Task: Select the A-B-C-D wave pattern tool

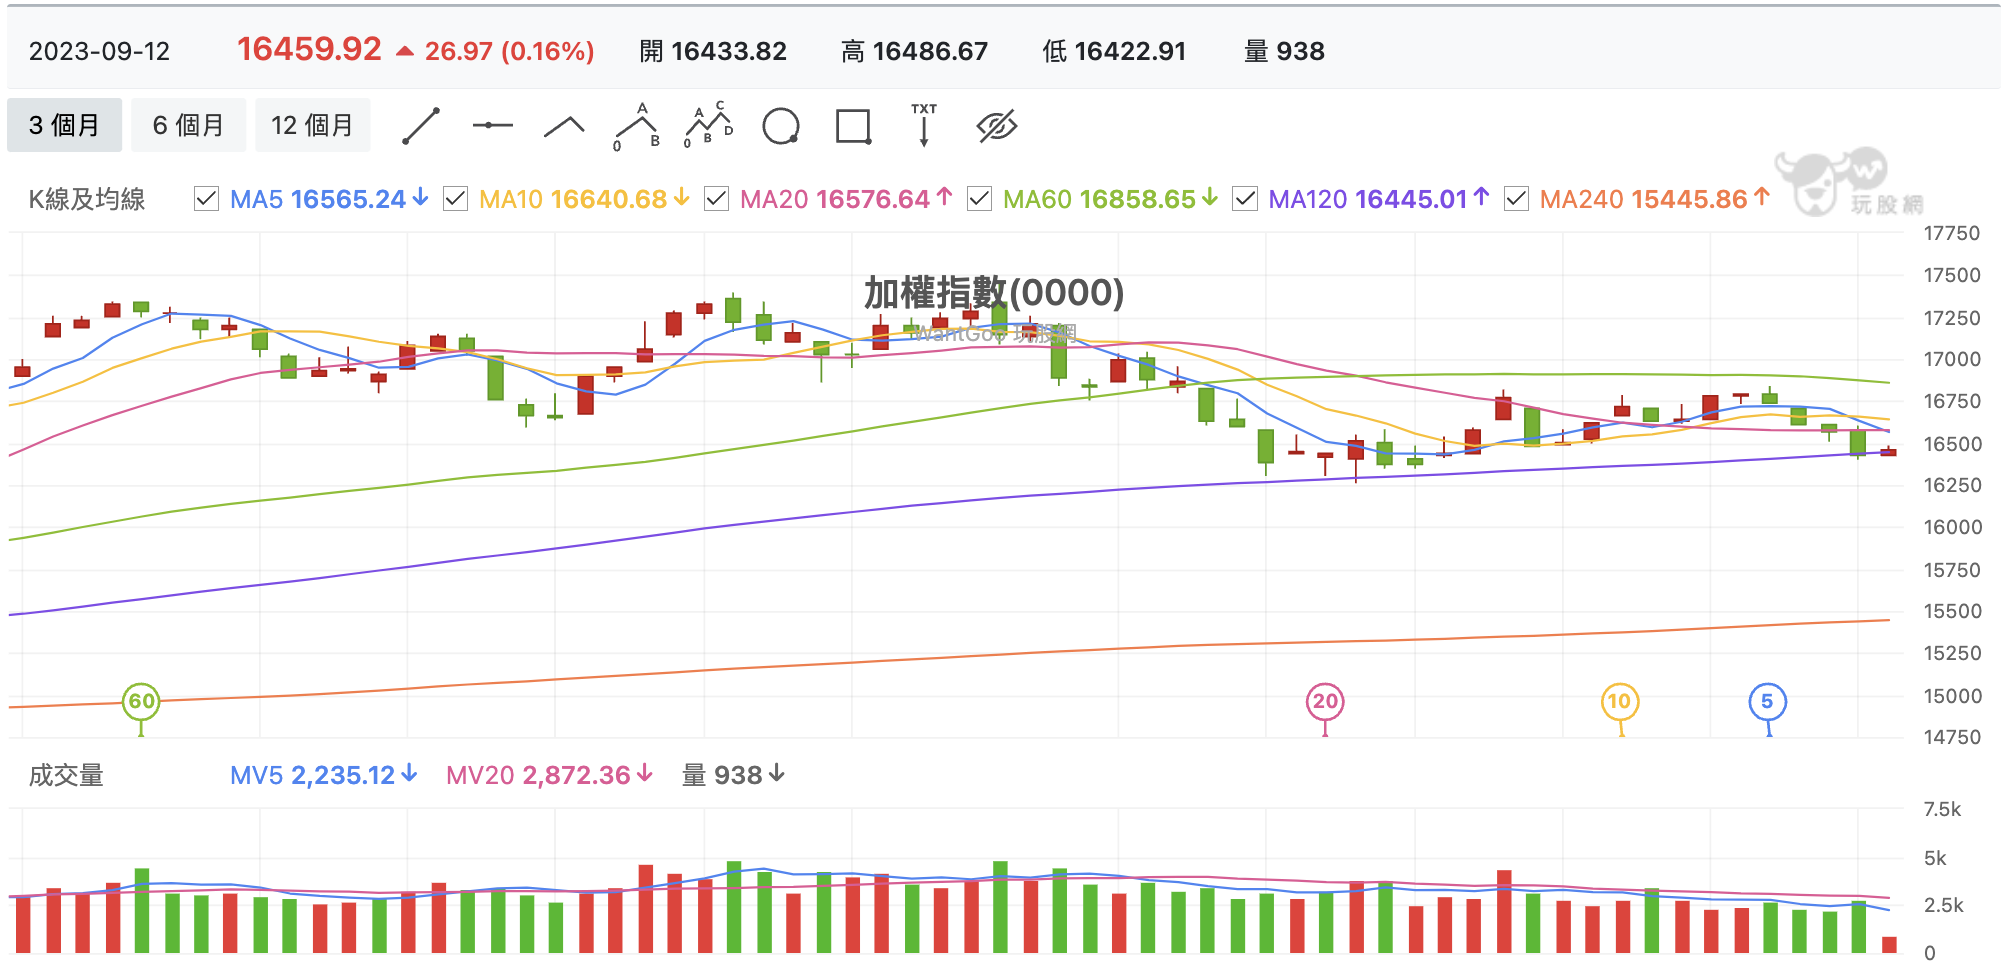Action: click(x=708, y=124)
